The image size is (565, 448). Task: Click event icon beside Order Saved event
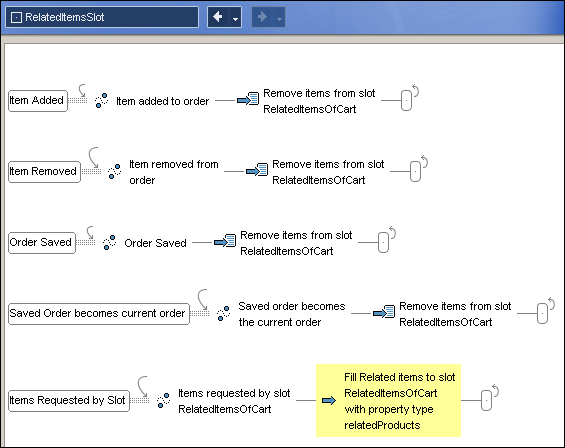[110, 242]
